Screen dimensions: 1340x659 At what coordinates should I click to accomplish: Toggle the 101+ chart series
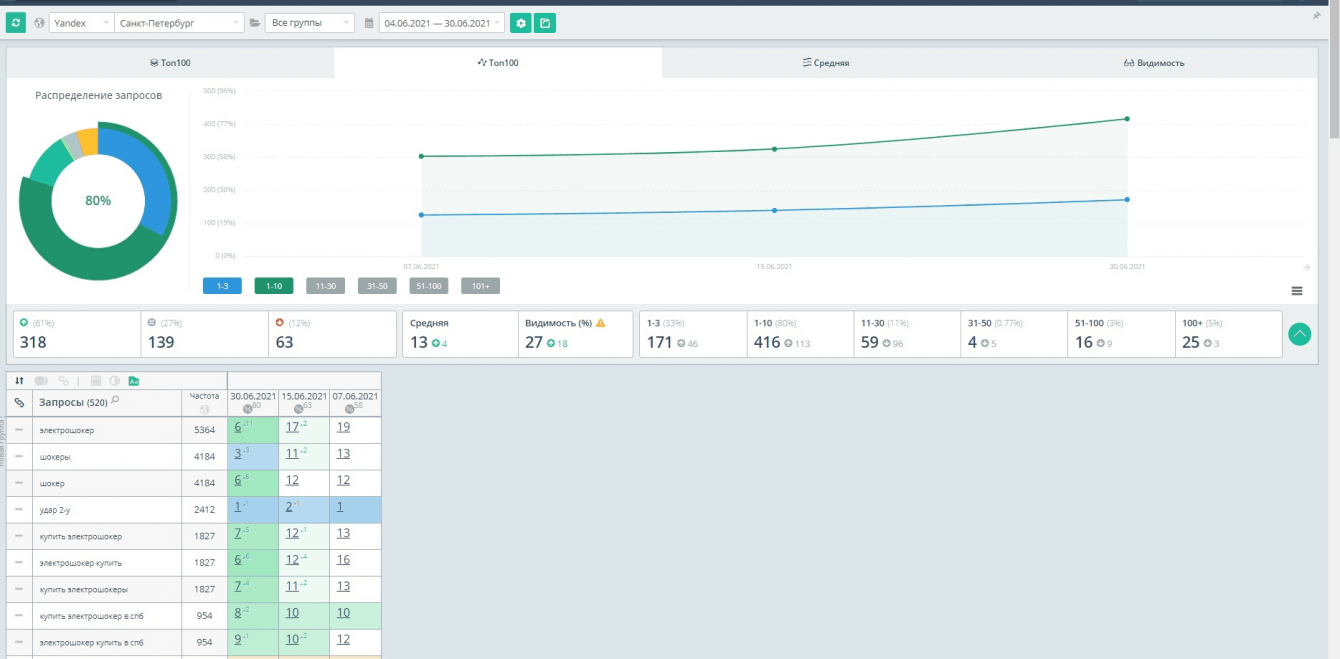click(x=480, y=286)
